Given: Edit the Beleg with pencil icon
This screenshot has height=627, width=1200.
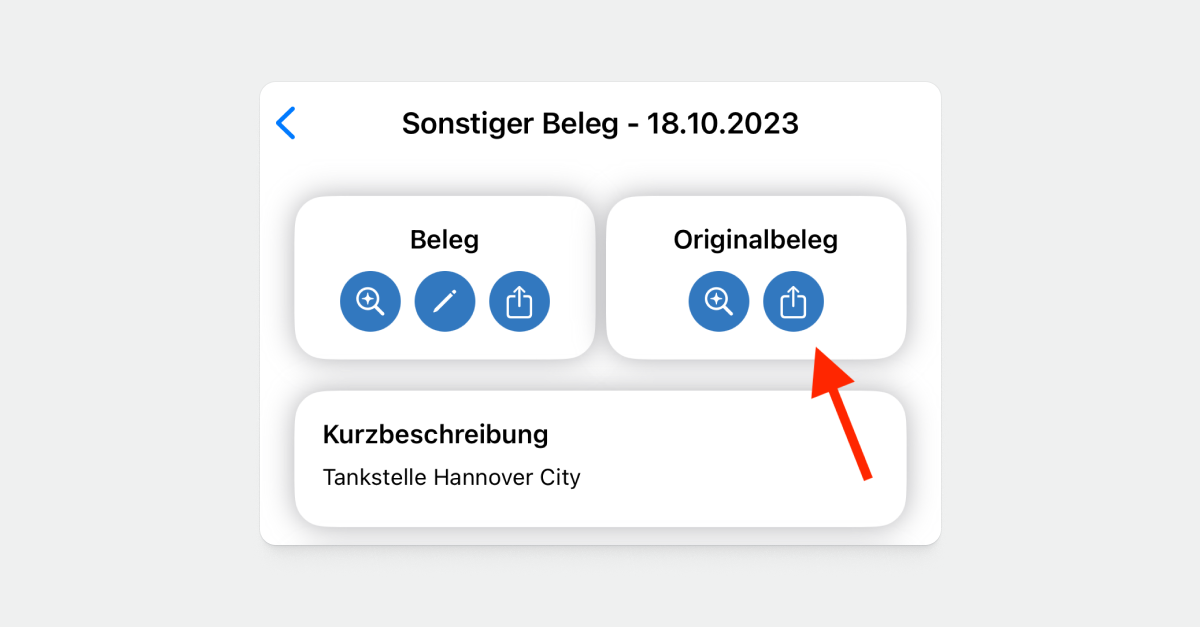Looking at the screenshot, I should click(x=445, y=301).
